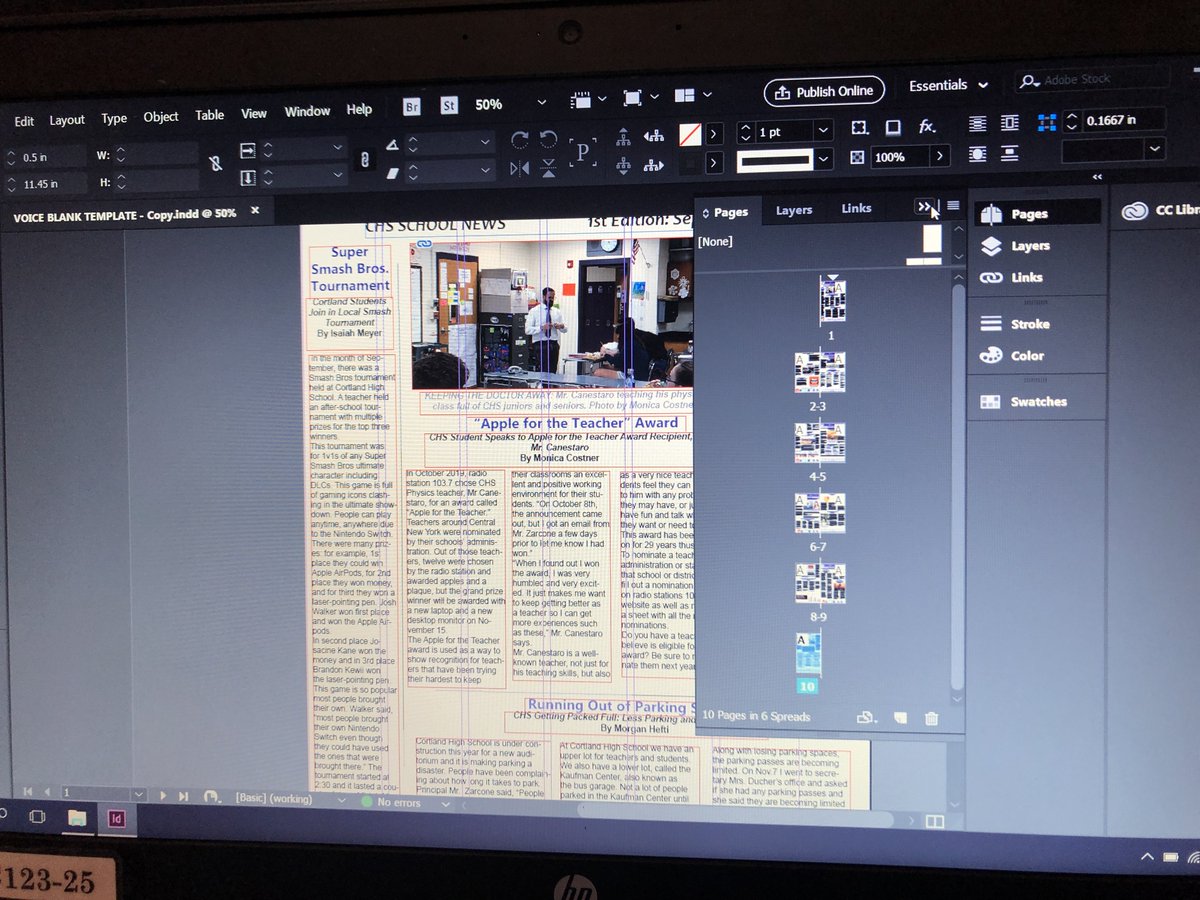Open File Explorer from the taskbar
Image resolution: width=1200 pixels, height=900 pixels.
[x=77, y=818]
